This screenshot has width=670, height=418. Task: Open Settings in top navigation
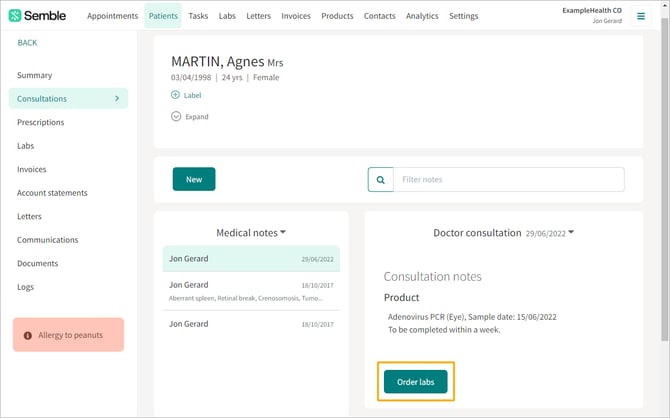[x=463, y=16]
